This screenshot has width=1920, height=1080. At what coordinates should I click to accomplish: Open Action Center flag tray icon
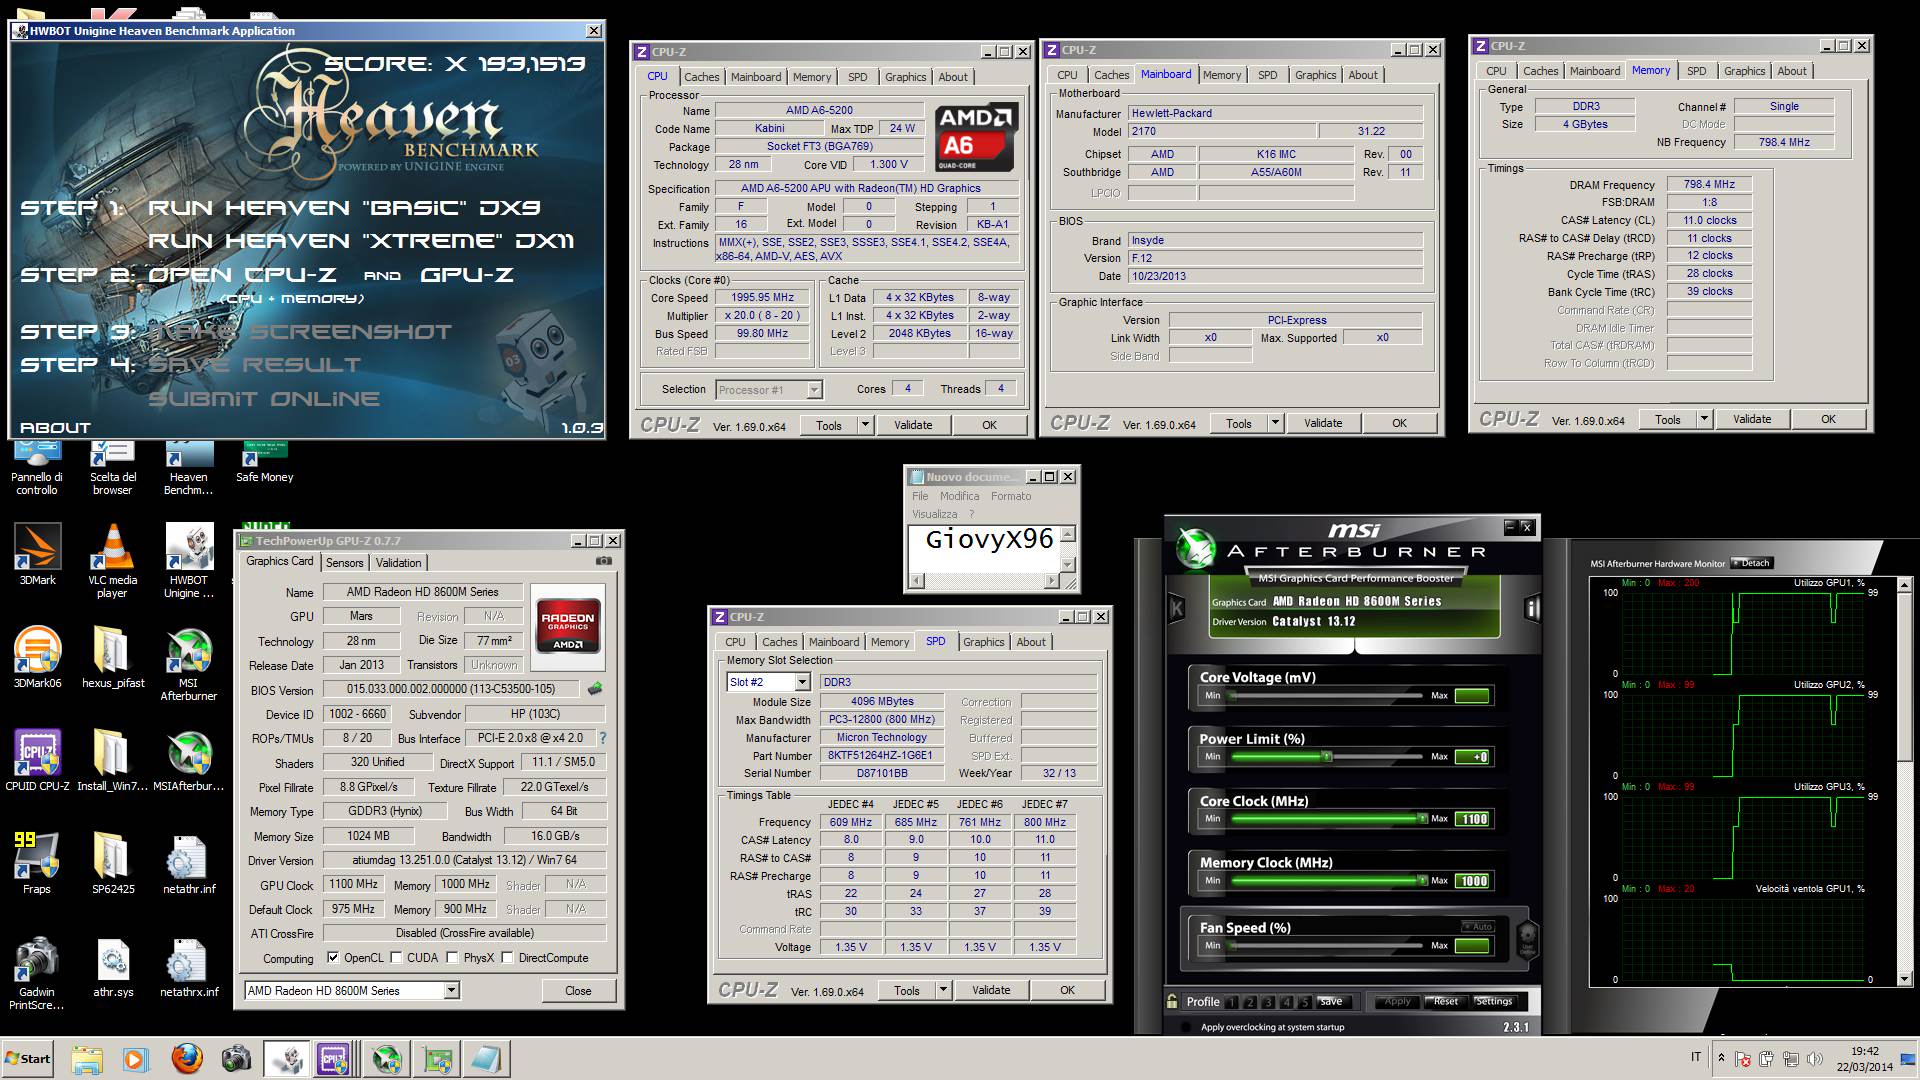pyautogui.click(x=1742, y=1059)
